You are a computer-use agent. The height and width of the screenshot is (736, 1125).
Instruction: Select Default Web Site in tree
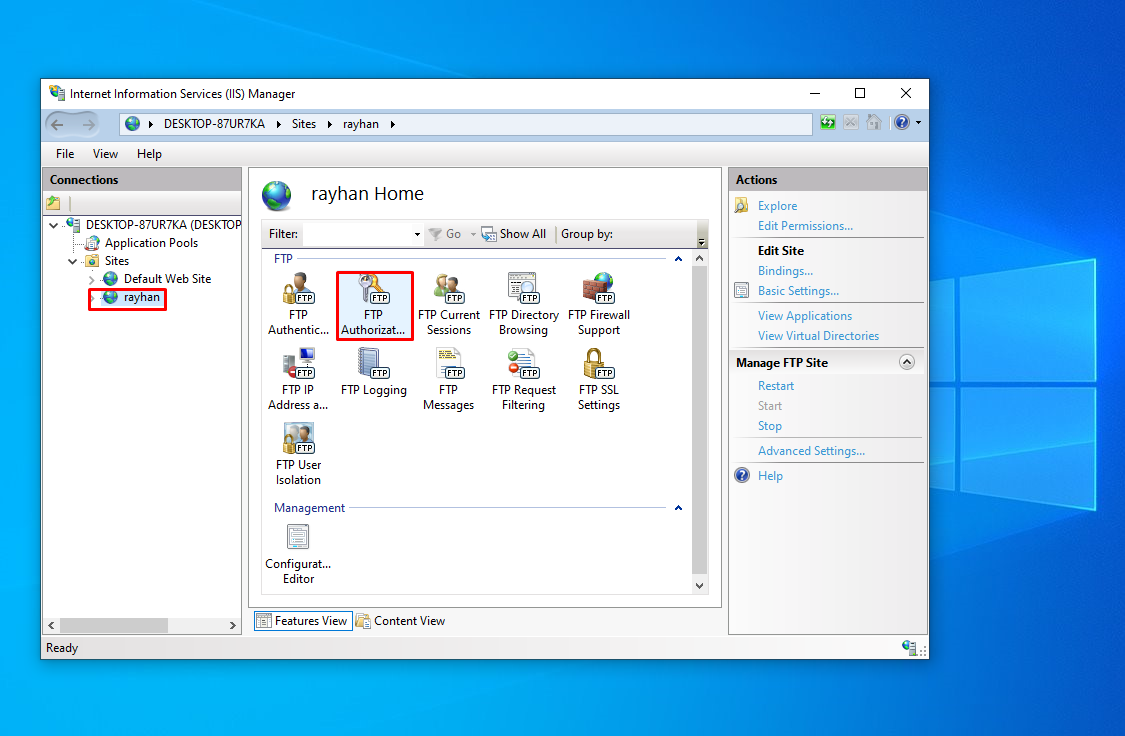click(x=167, y=279)
